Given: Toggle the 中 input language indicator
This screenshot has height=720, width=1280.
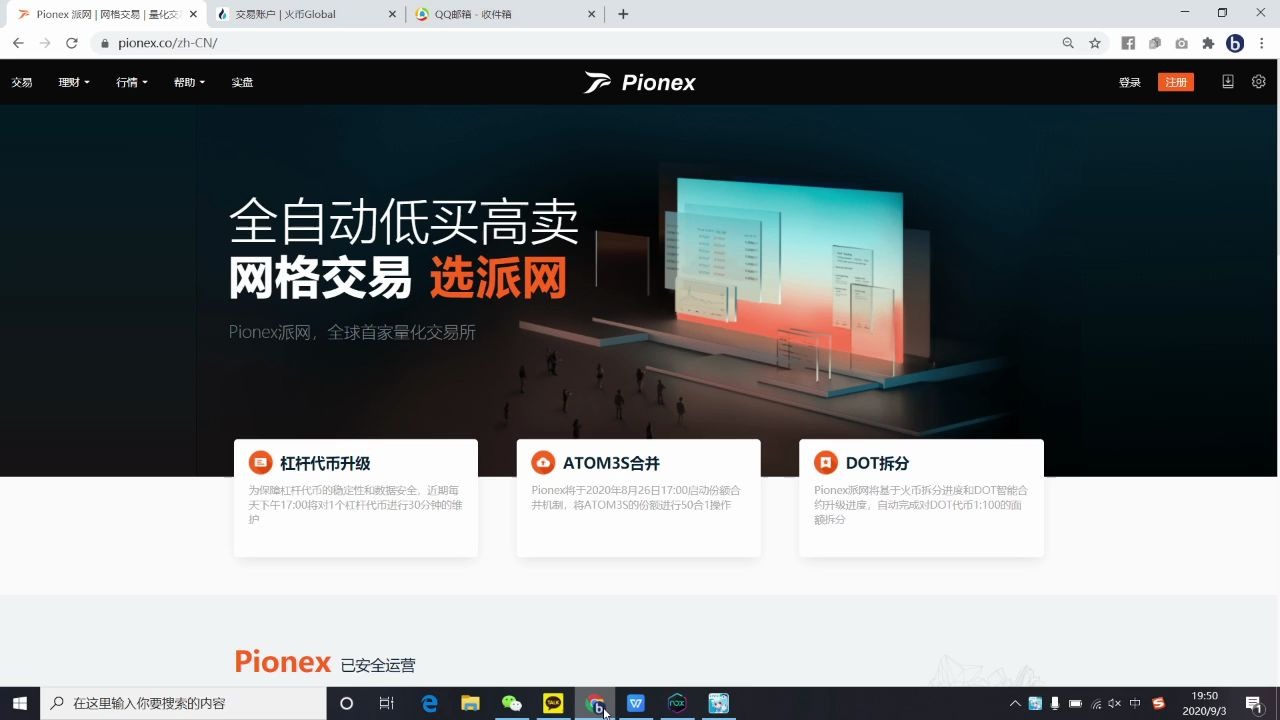Looking at the screenshot, I should click(x=1135, y=703).
